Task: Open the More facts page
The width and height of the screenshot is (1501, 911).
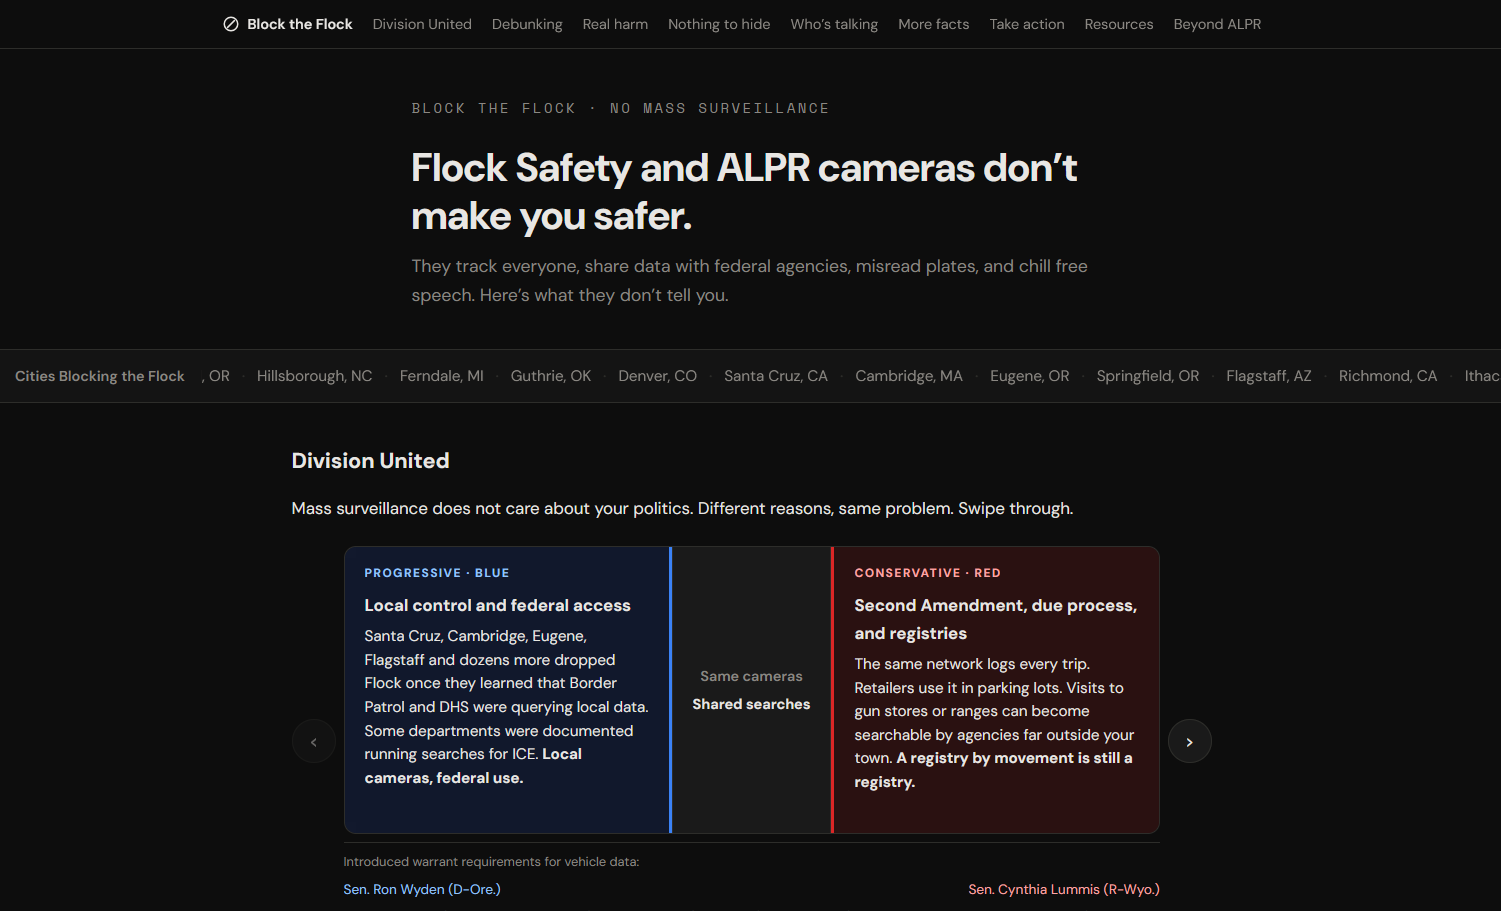Action: [x=933, y=24]
